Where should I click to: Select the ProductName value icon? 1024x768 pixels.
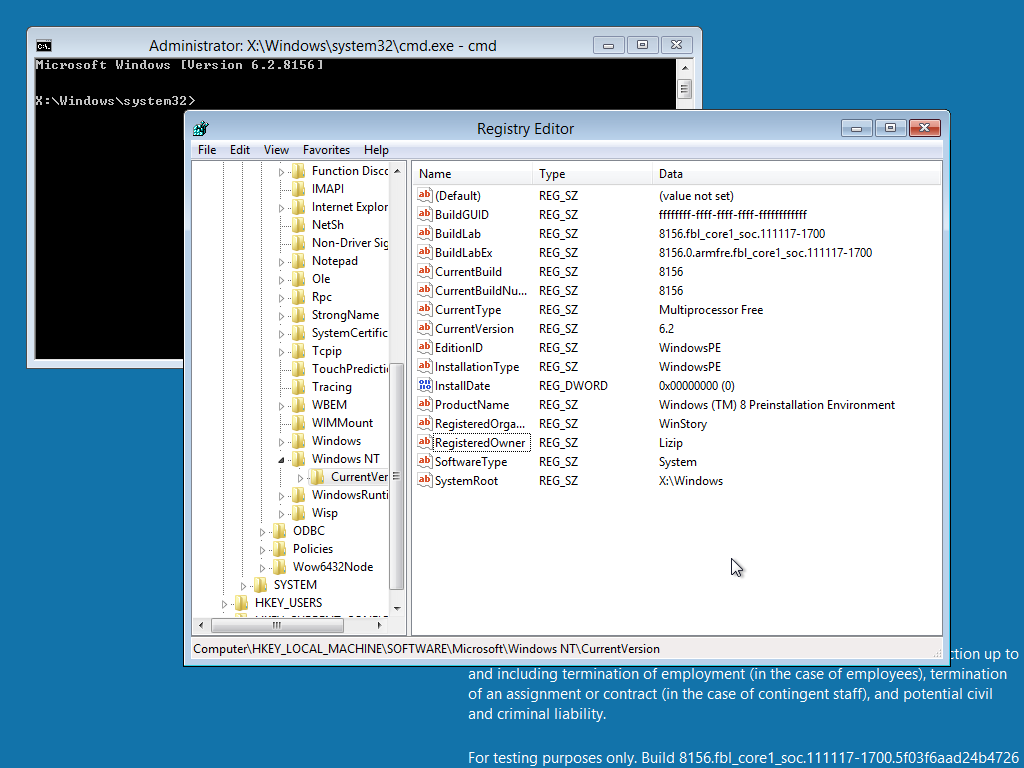click(424, 405)
